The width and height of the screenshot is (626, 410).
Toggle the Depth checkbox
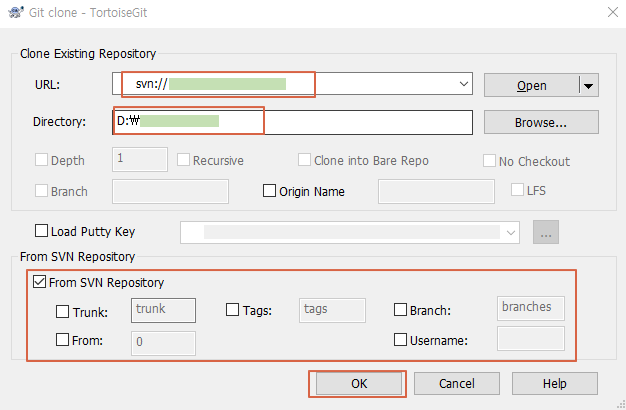pos(41,160)
